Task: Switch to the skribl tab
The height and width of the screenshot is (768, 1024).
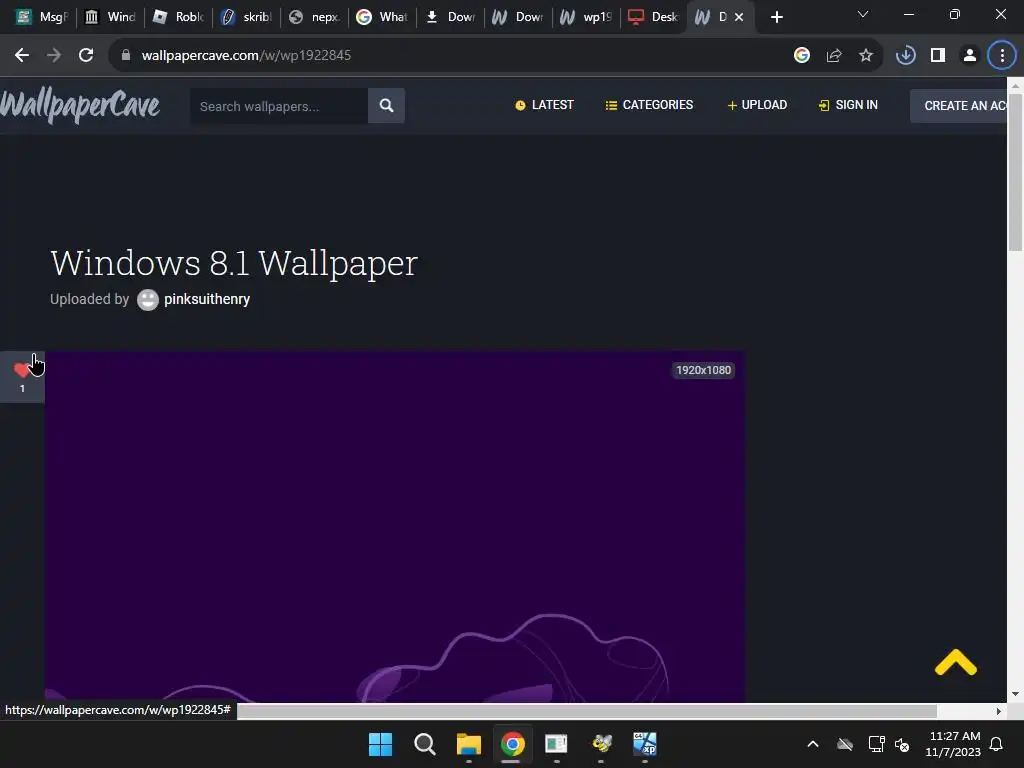Action: tap(246, 17)
